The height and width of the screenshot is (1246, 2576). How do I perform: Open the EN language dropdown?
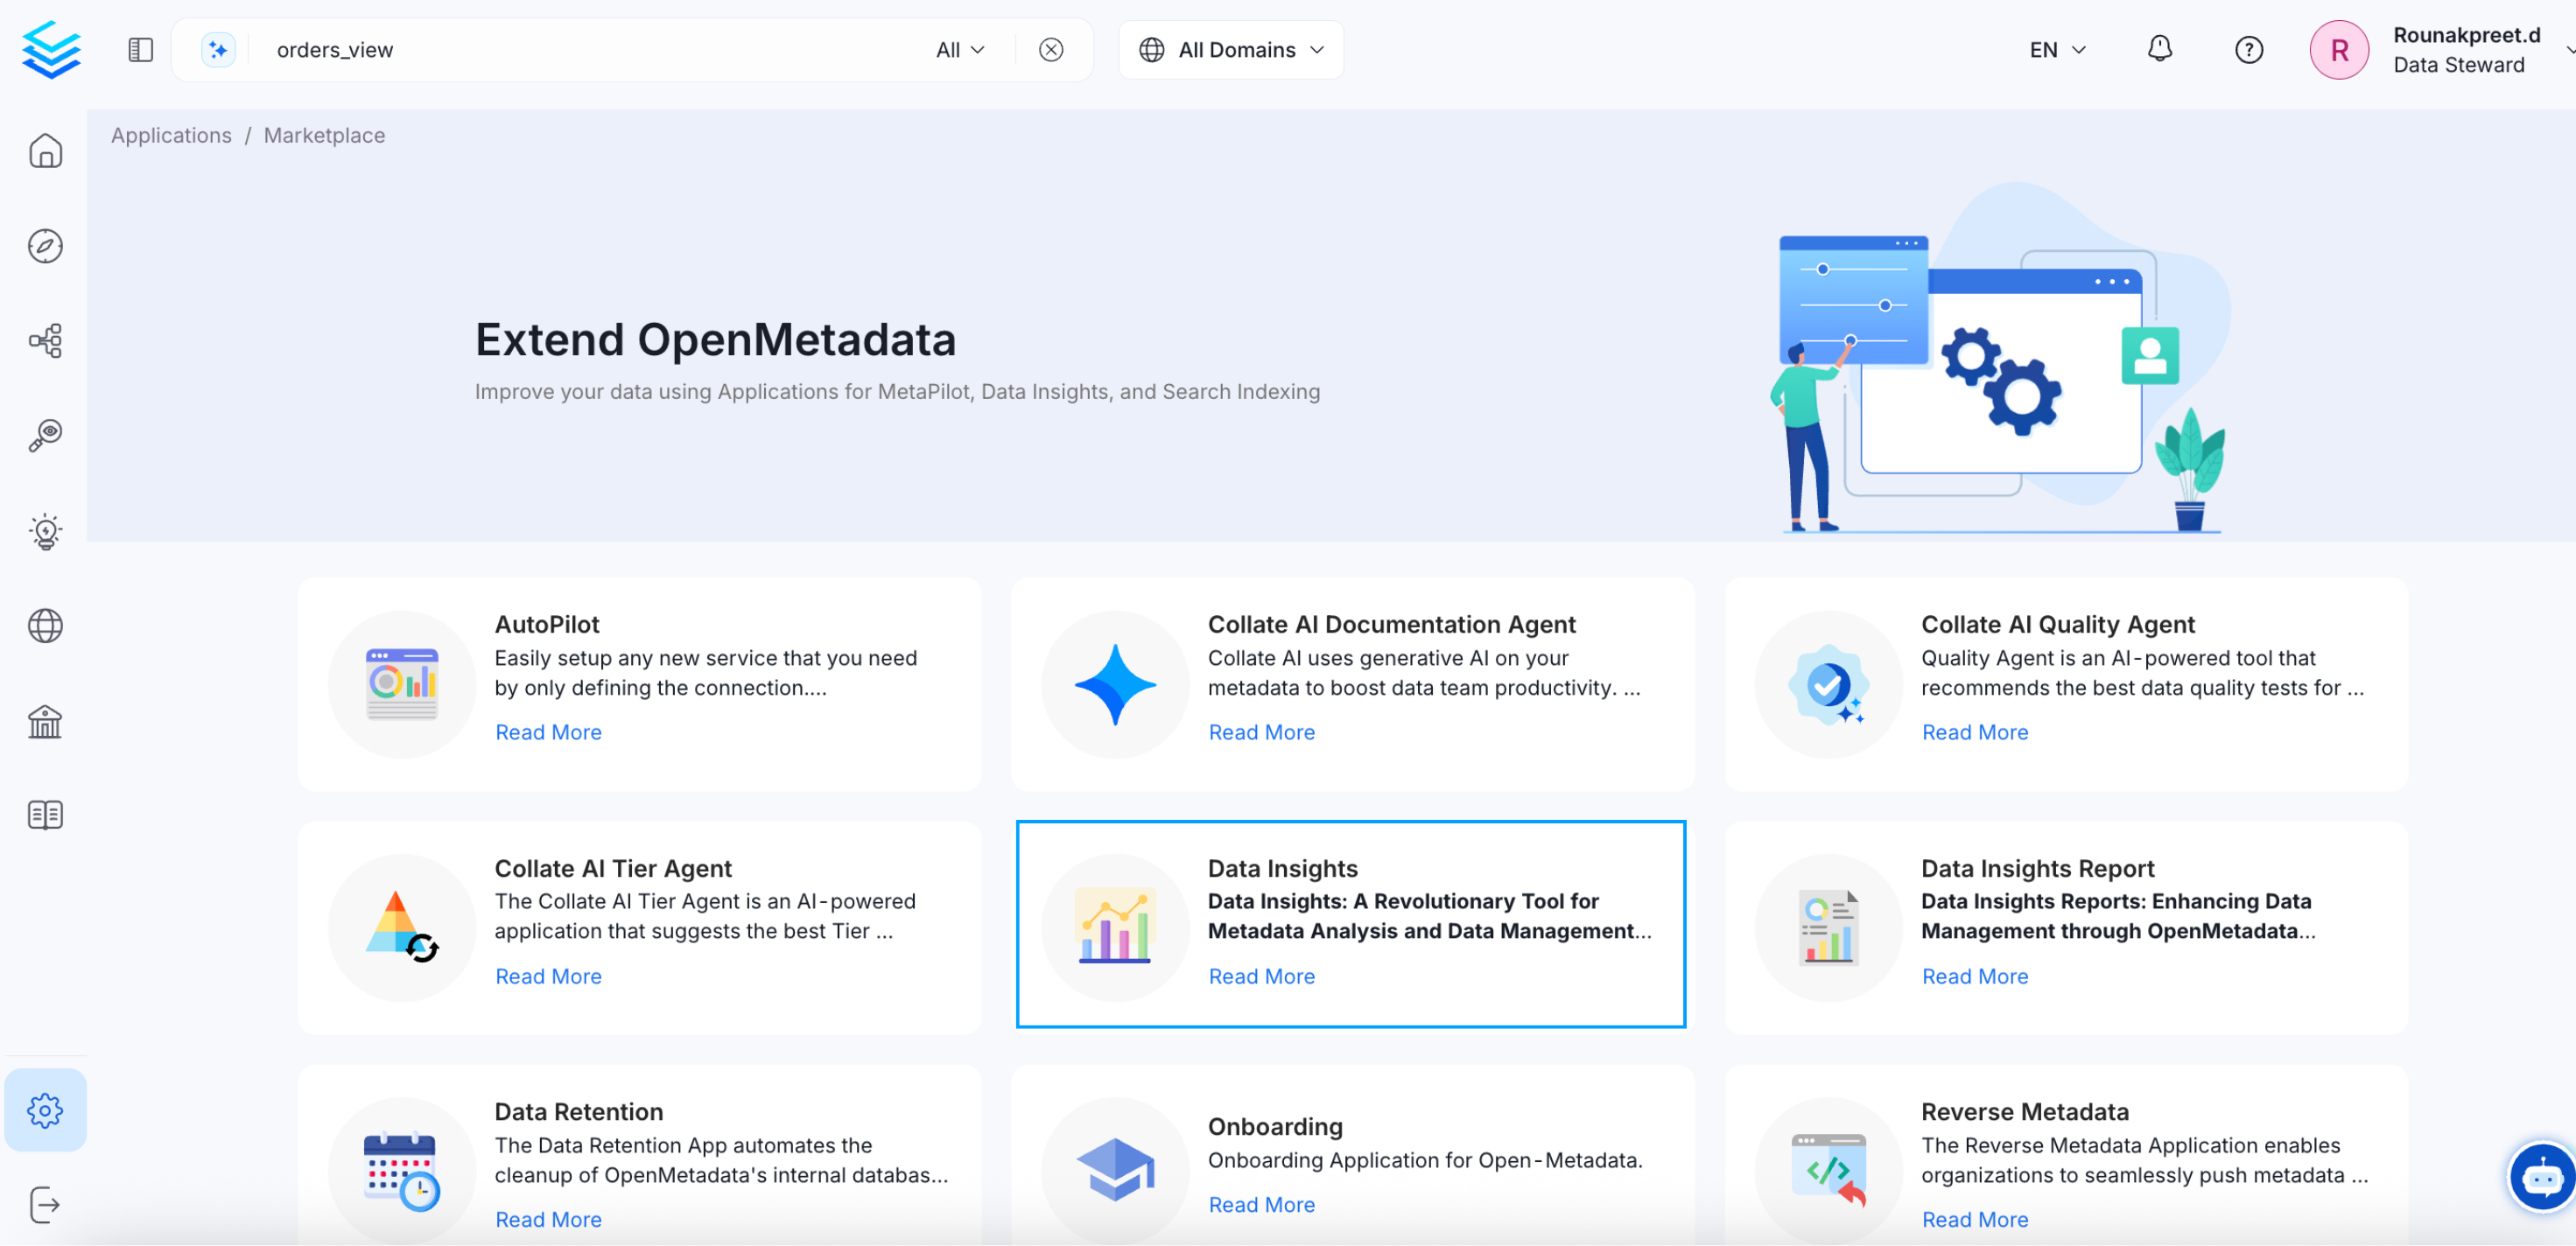click(x=2055, y=49)
